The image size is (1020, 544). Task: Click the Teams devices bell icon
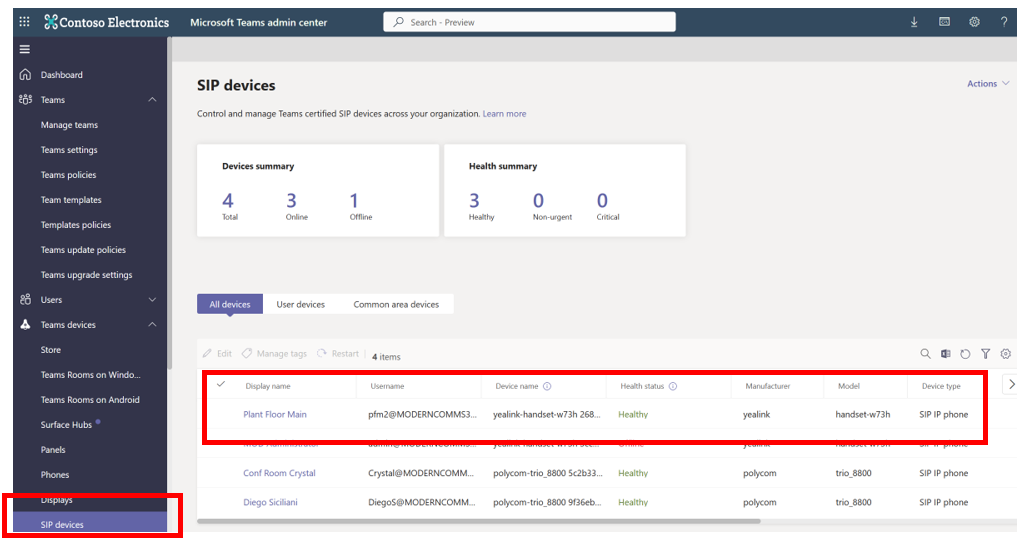pos(25,324)
